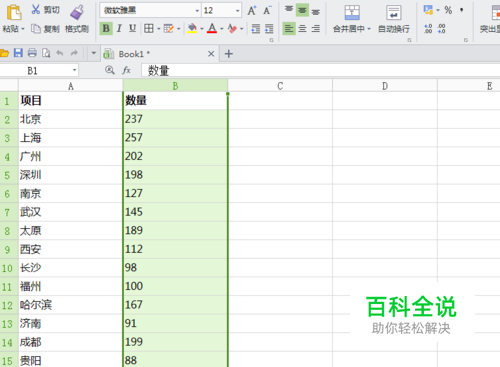Select column A header
The width and height of the screenshot is (500, 367).
[71, 86]
